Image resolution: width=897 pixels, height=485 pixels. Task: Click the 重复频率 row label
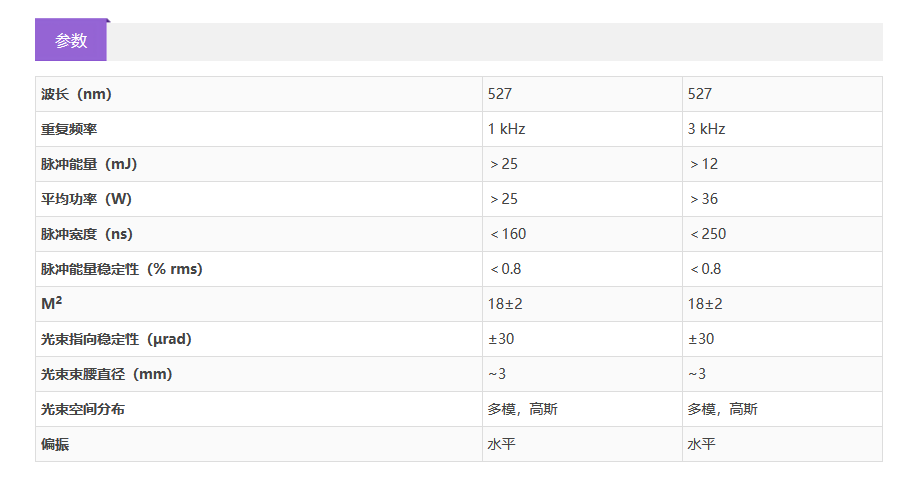click(69, 129)
